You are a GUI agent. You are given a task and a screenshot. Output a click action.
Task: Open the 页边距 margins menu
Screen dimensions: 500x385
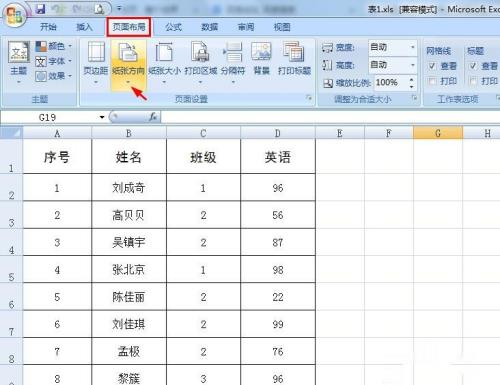(96, 63)
